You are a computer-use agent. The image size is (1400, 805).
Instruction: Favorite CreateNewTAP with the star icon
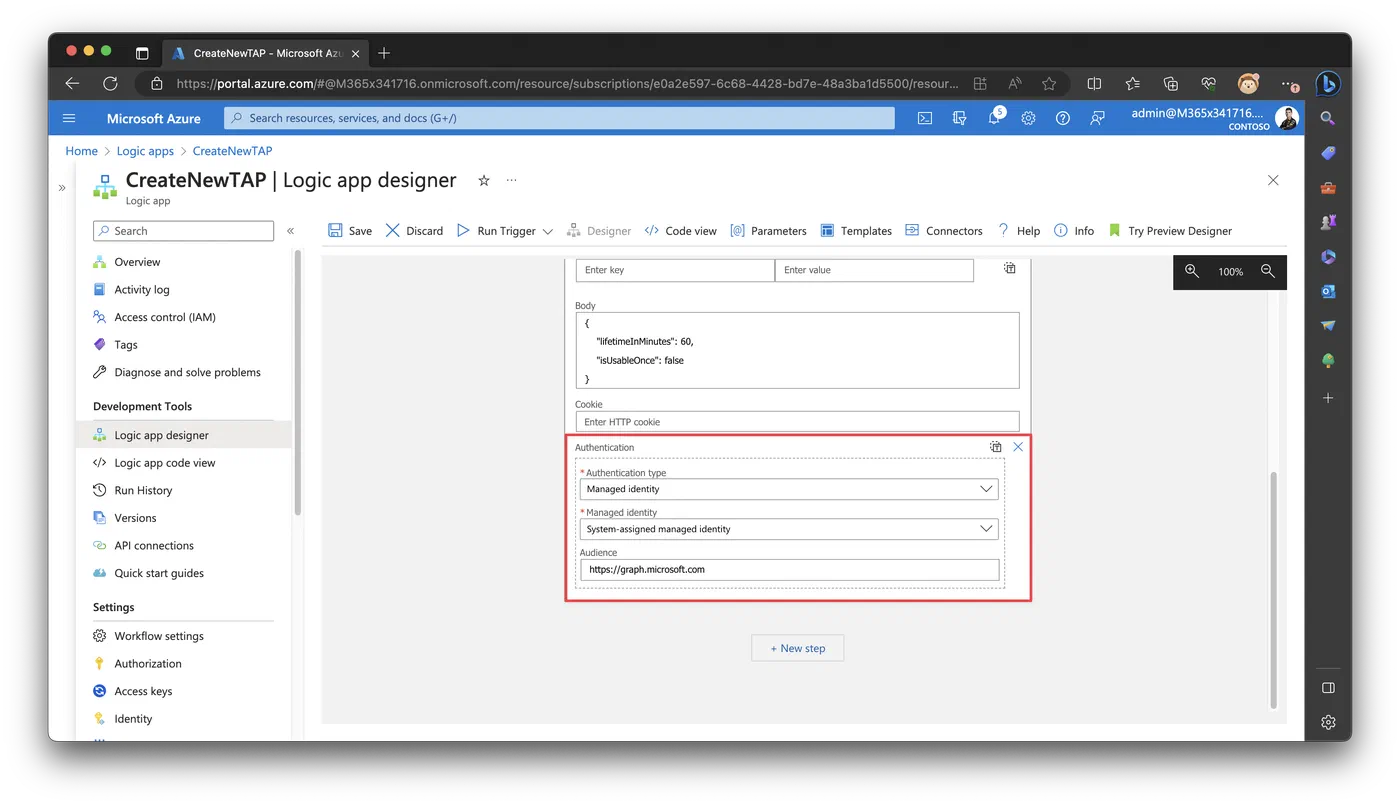coord(484,181)
